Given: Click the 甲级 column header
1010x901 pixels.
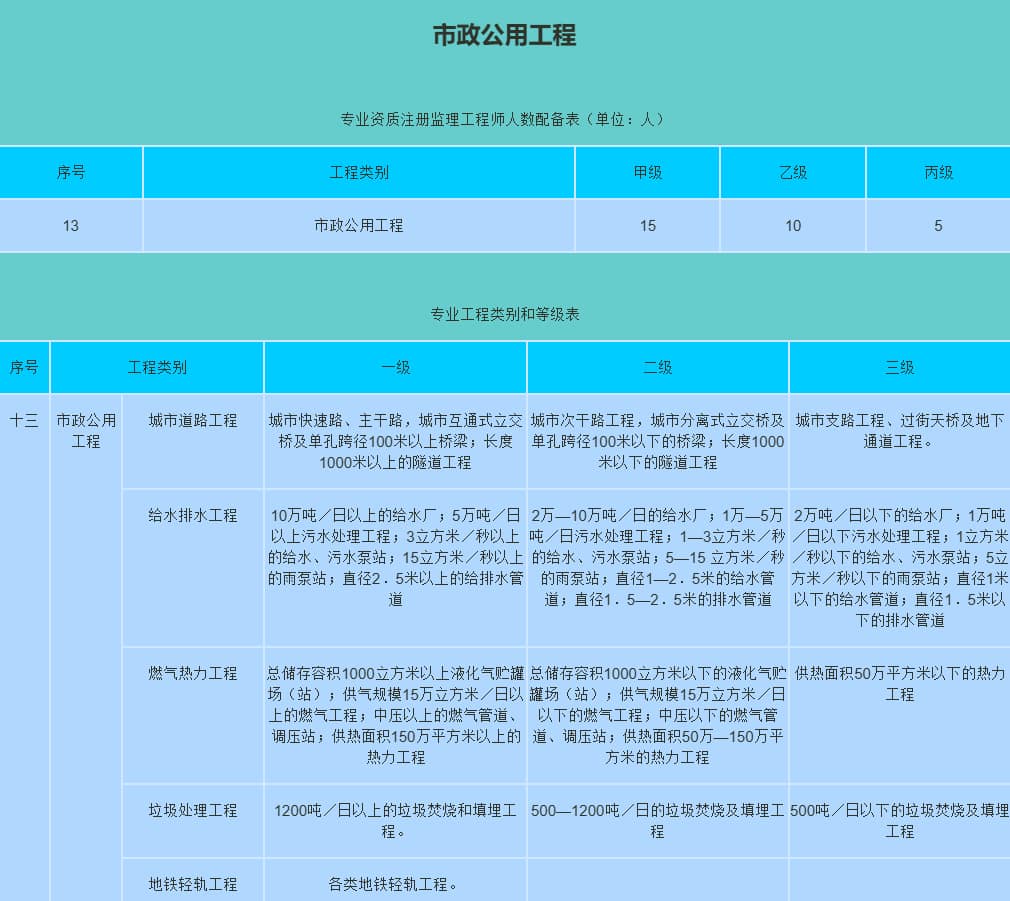Looking at the screenshot, I should [x=647, y=172].
